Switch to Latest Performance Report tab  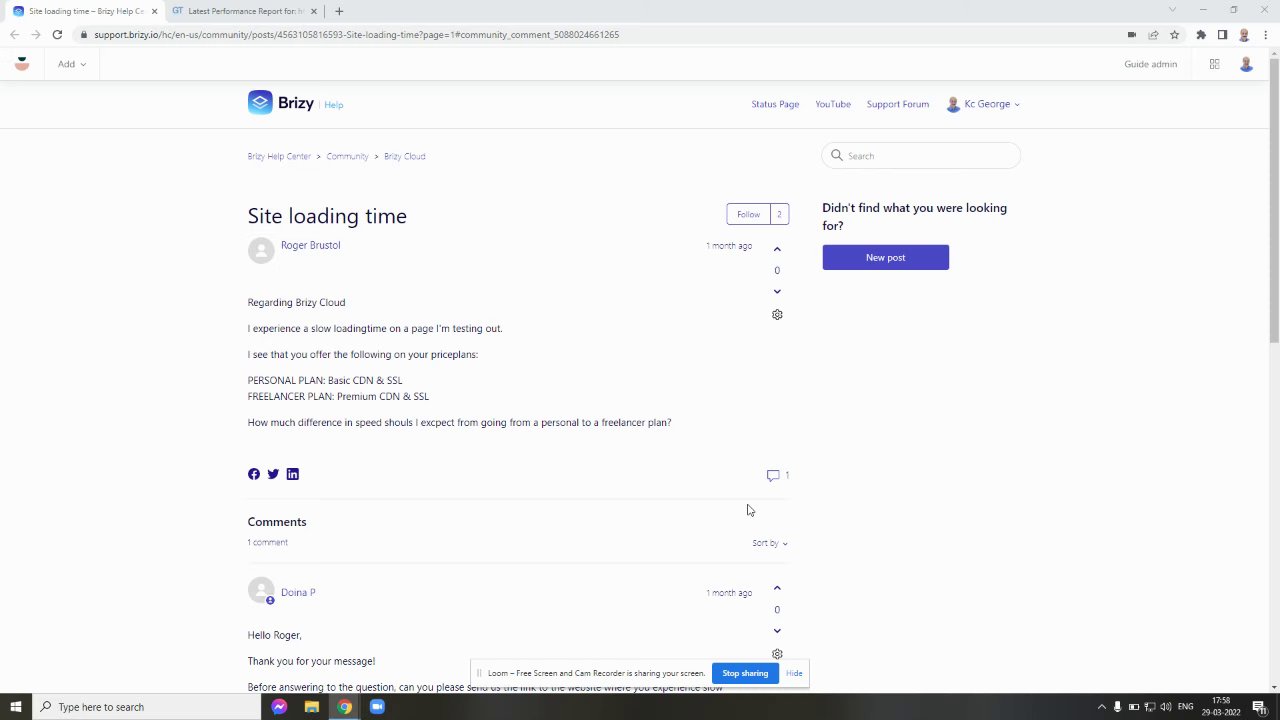tap(245, 11)
